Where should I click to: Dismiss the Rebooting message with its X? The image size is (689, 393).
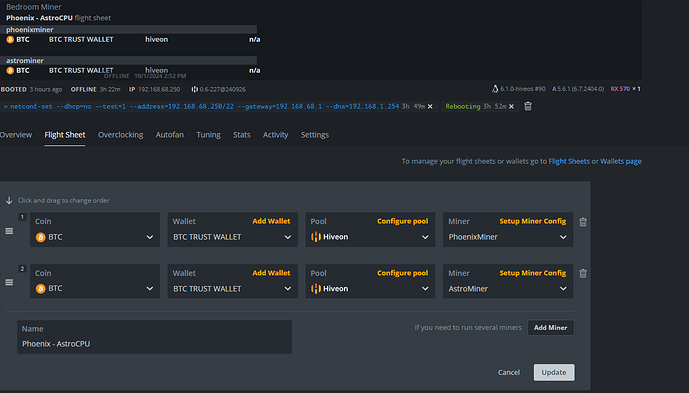511,106
